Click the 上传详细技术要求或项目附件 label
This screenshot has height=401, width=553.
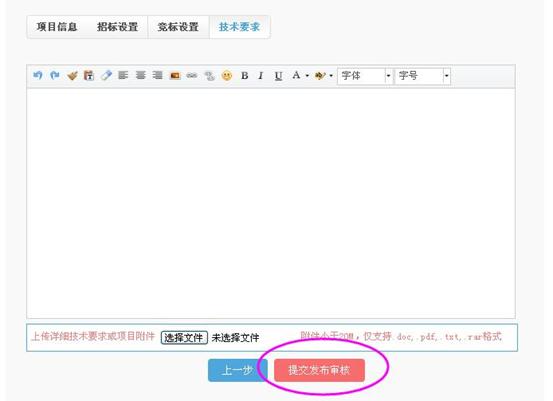93,336
